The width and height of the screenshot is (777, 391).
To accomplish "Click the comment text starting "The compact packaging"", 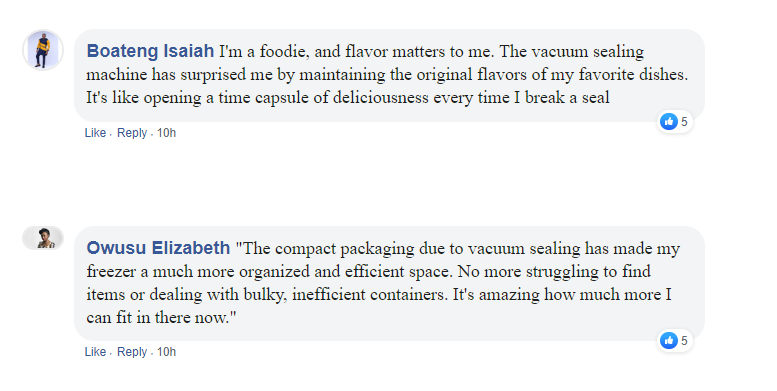I will point(383,282).
